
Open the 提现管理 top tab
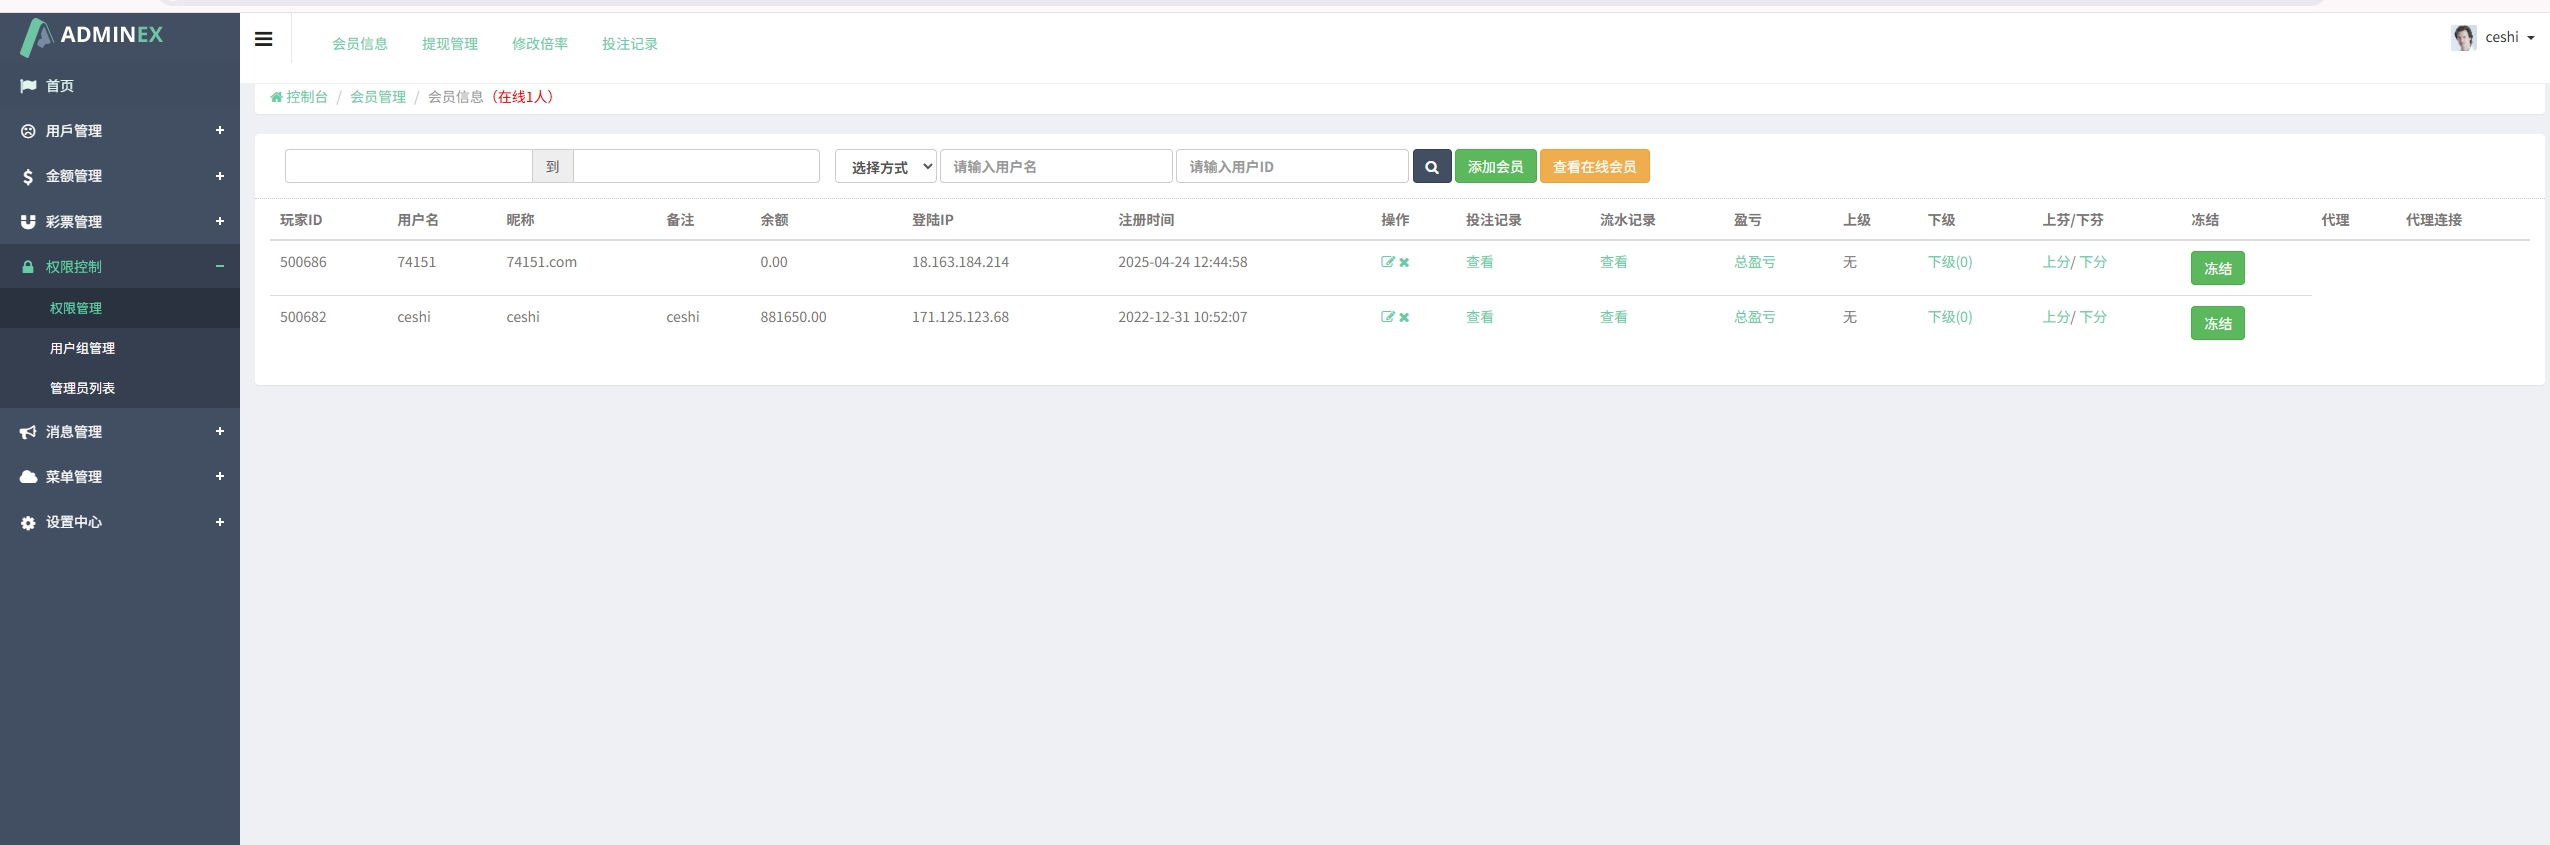click(x=449, y=44)
